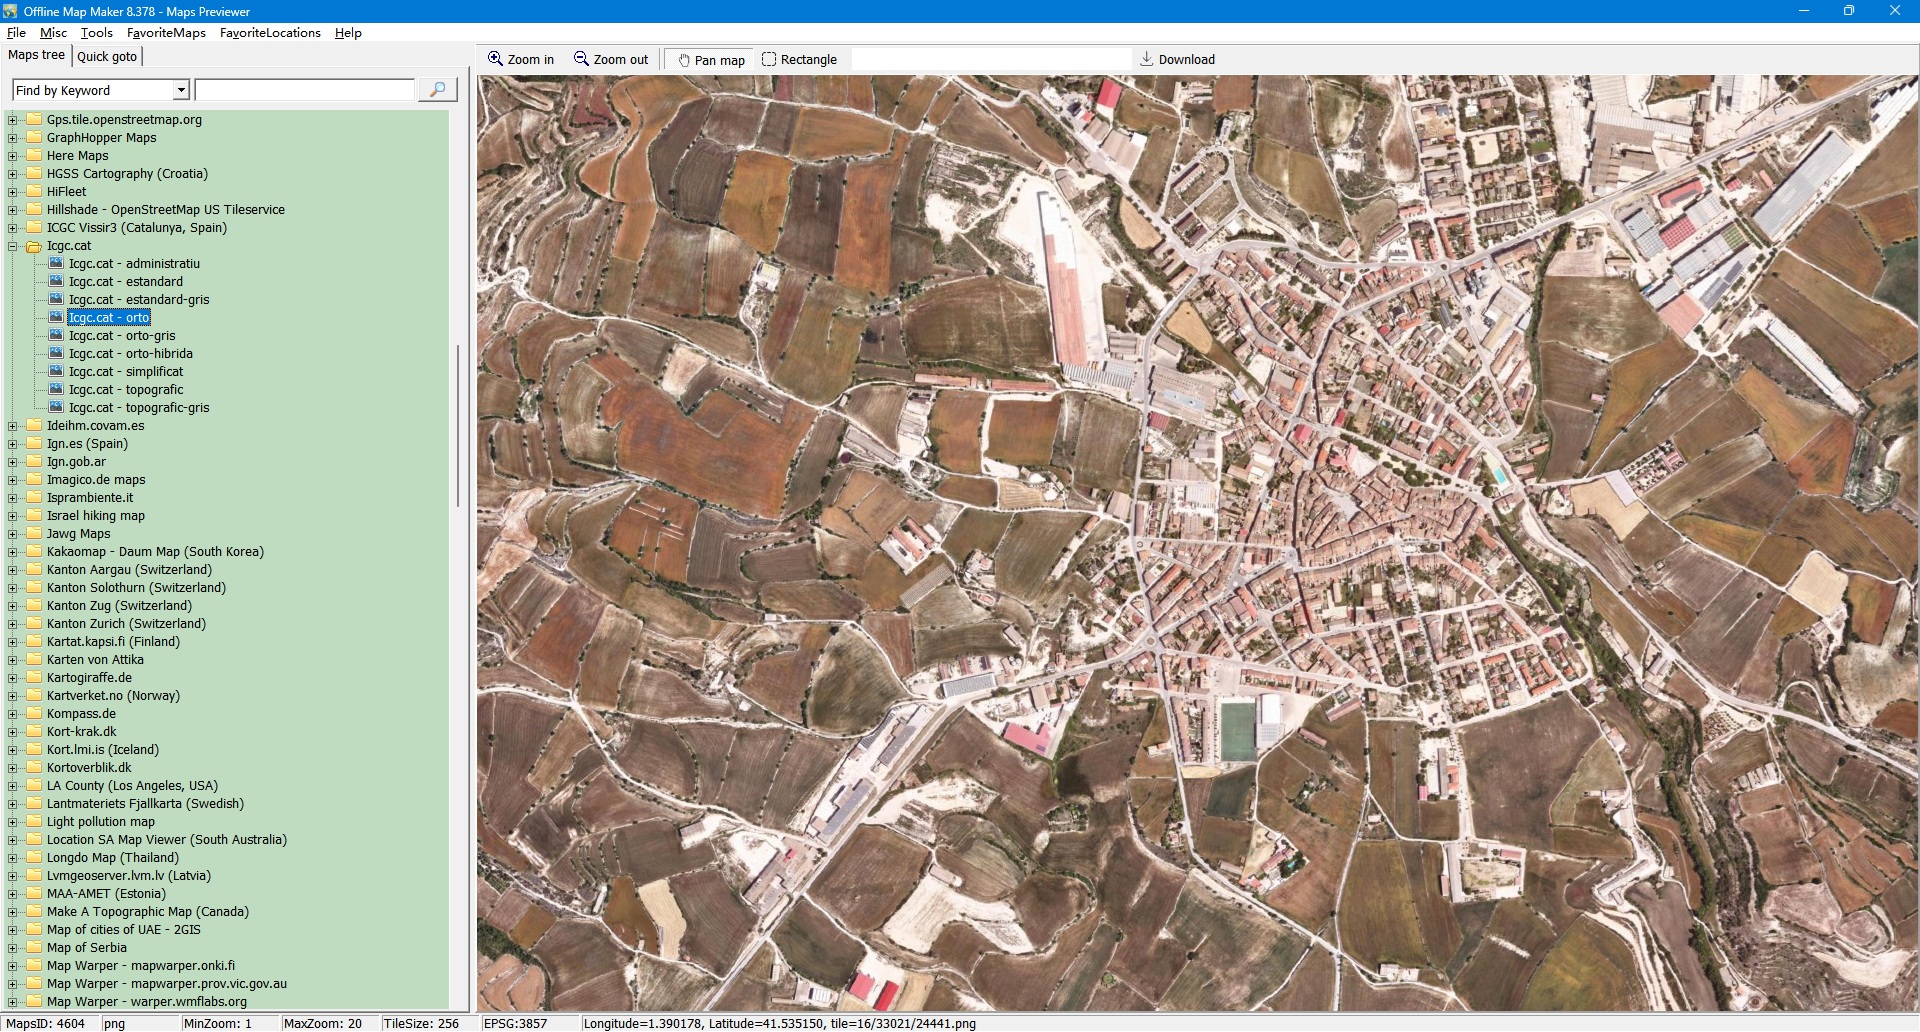Viewport: 1920px width, 1032px height.
Task: Expand the Here Maps folder
Action: coord(13,156)
